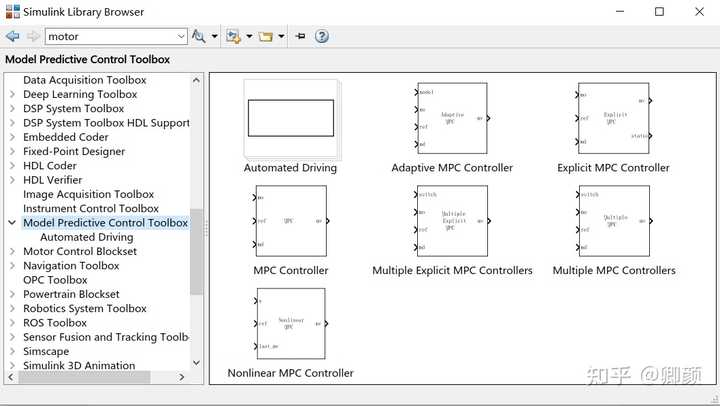Select the Nonlinear MPC Controller block

click(291, 324)
